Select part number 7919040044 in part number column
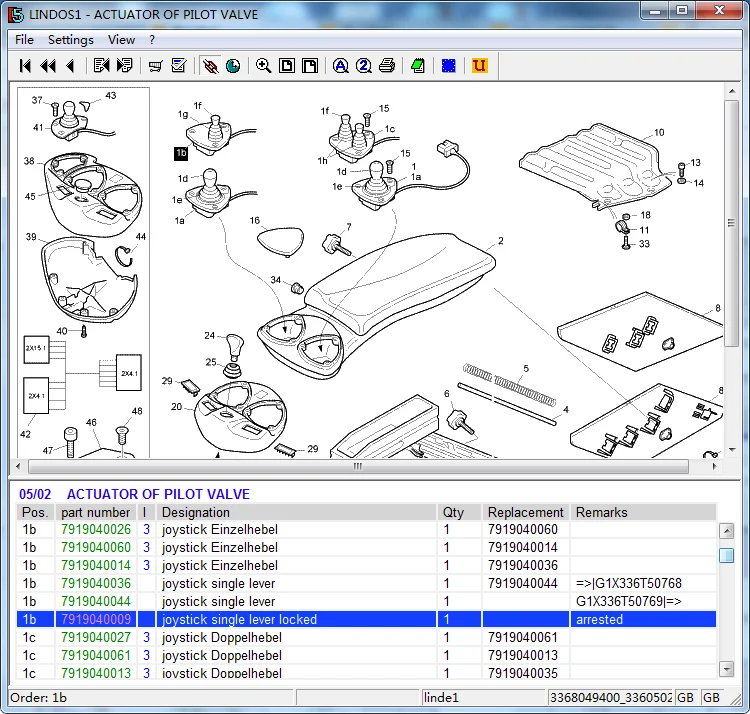 96,602
